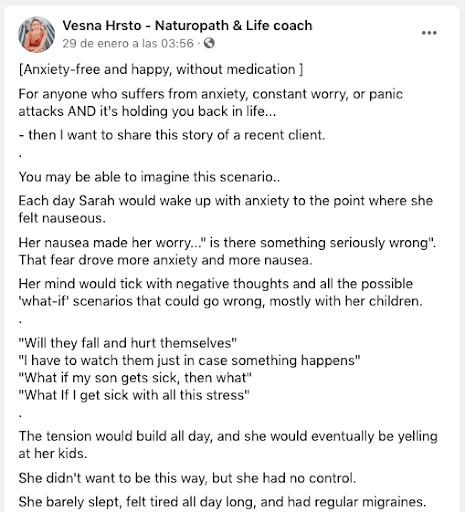Click the quote 'Will they fall and hurt themselves'
Image resolution: width=465 pixels, height=512 pixels.
[128, 343]
